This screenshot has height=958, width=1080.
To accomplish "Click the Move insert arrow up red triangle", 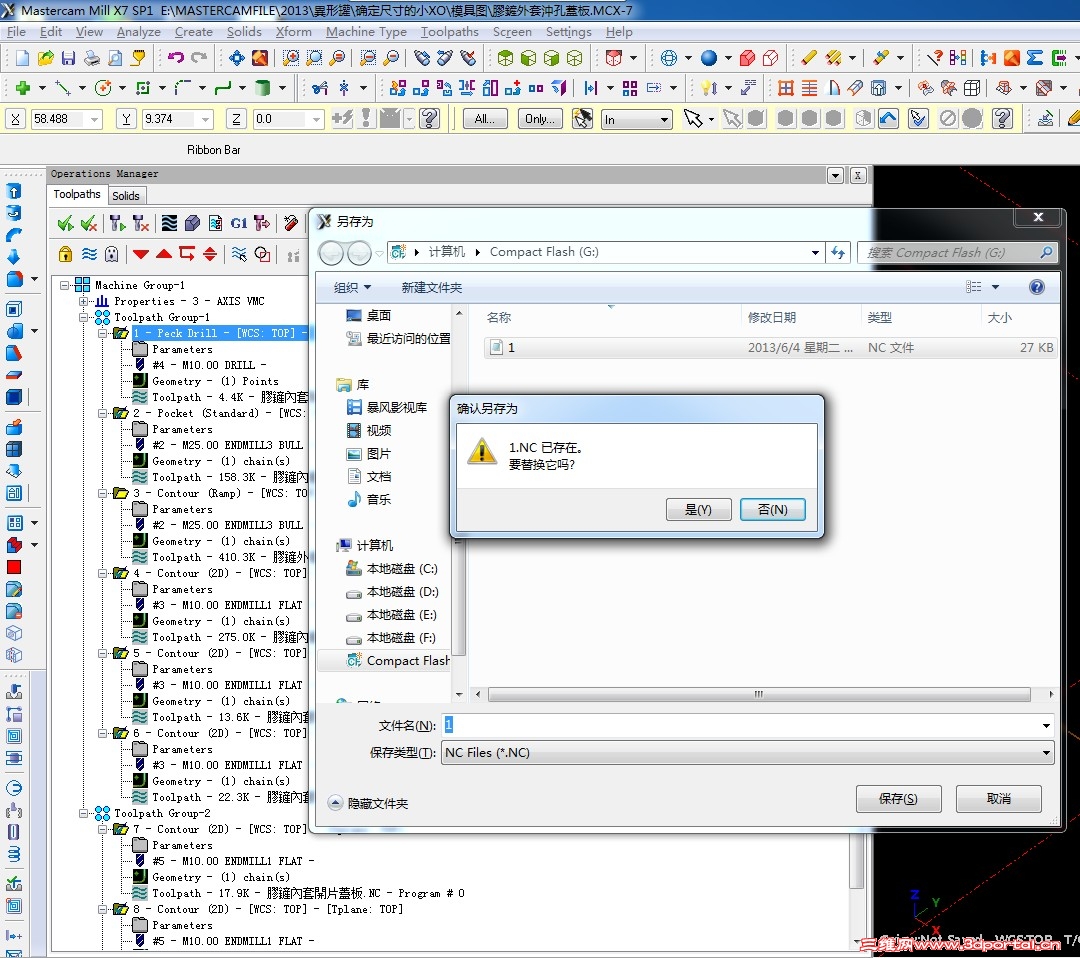I will pyautogui.click(x=164, y=254).
